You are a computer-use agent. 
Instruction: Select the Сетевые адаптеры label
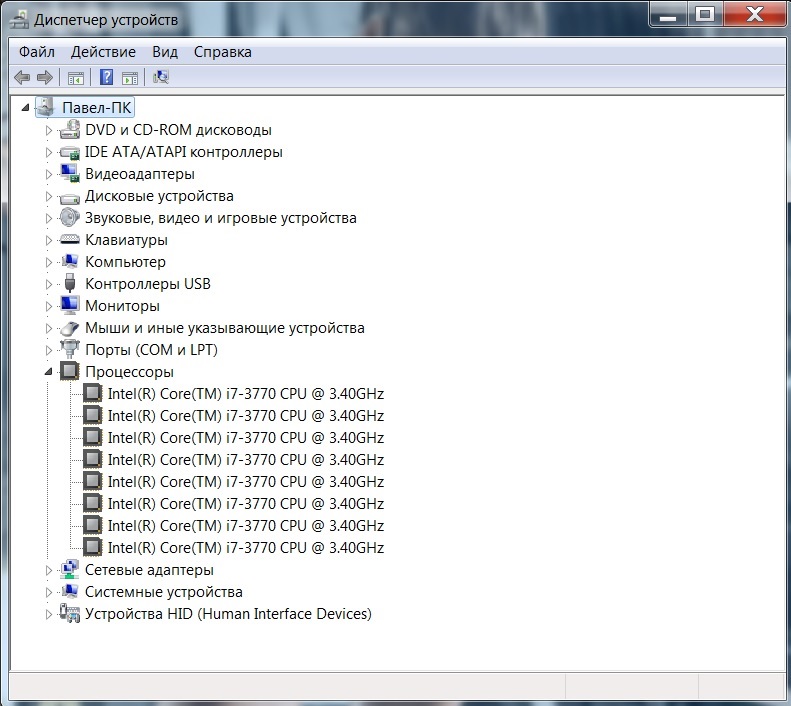point(149,570)
